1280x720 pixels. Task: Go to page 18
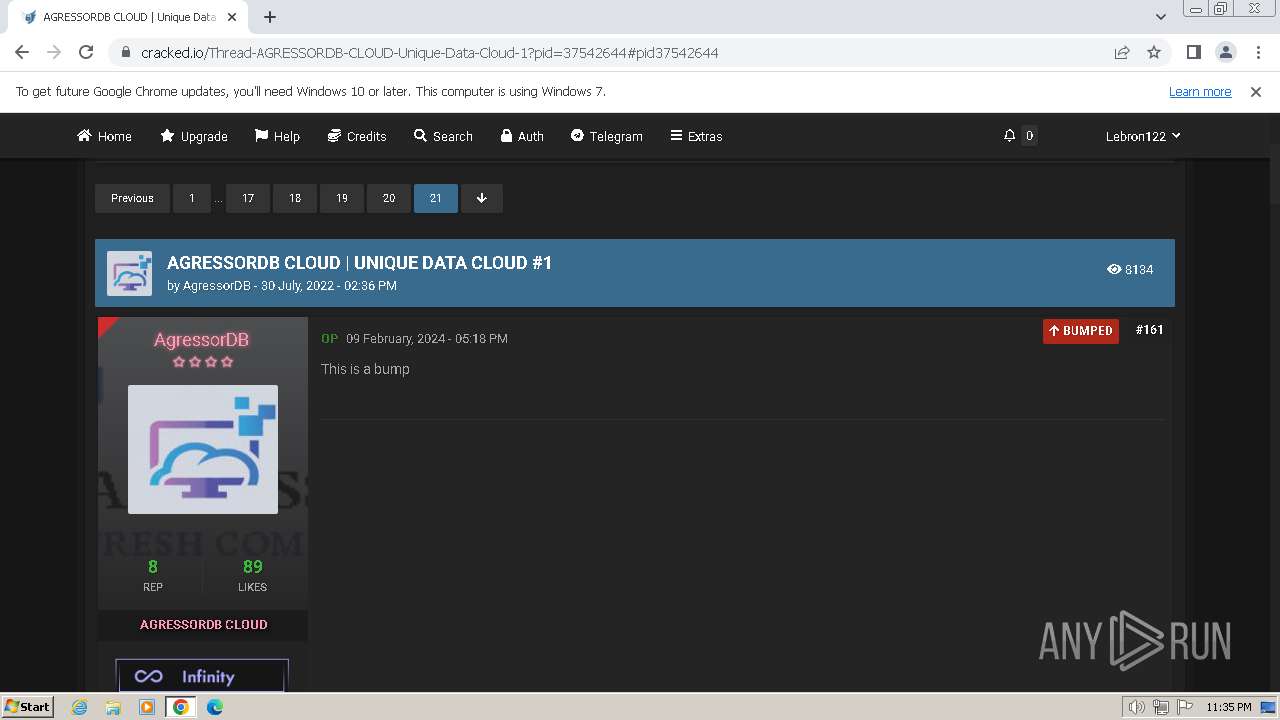tap(295, 198)
